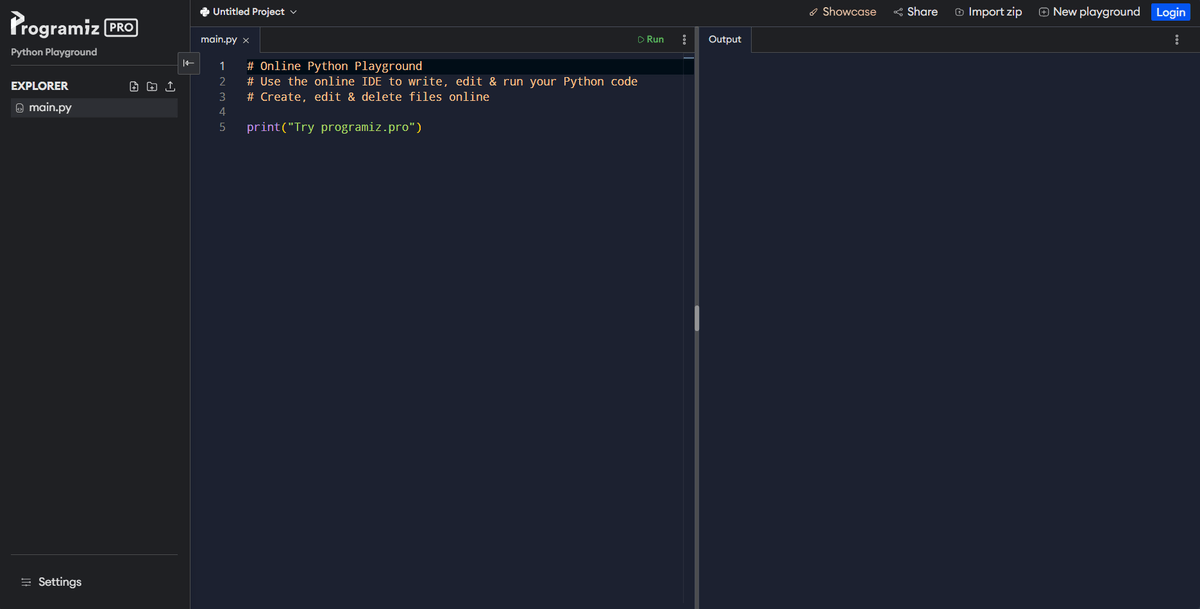Image resolution: width=1200 pixels, height=609 pixels.
Task: Click the Programiz PRO logo
Action: coord(74,26)
